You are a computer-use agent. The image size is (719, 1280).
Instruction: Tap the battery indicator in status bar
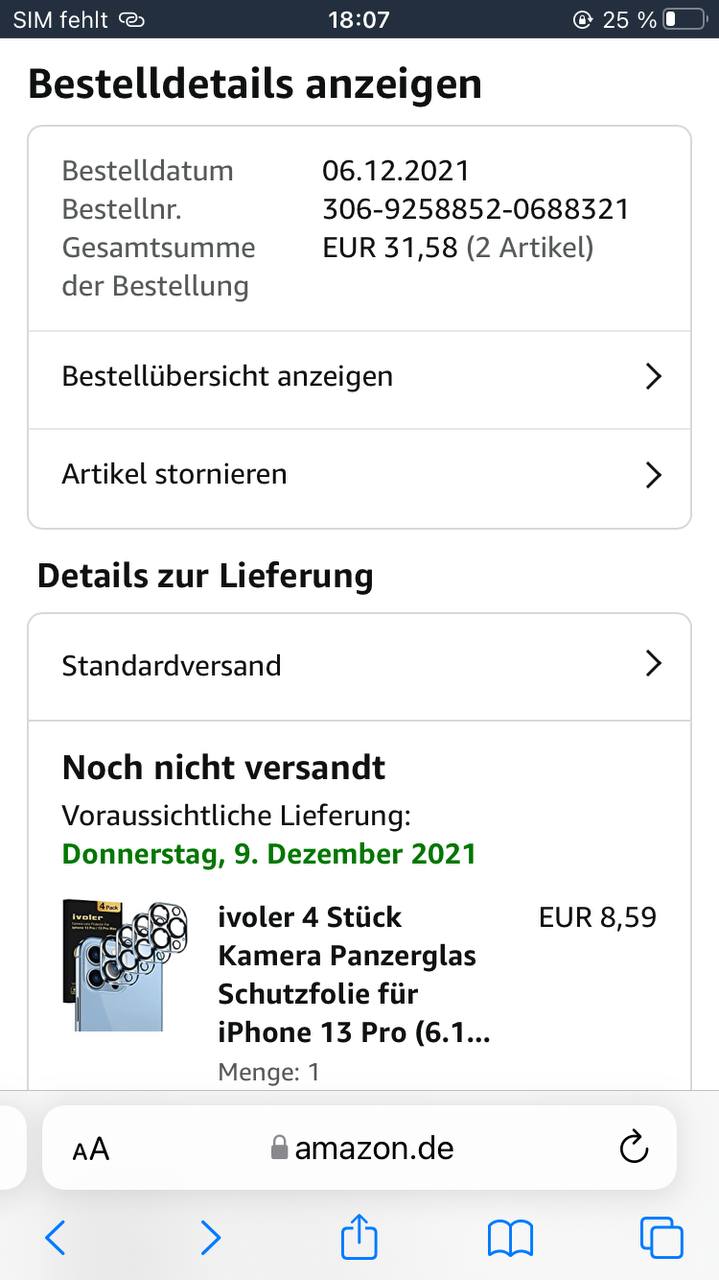click(x=684, y=19)
